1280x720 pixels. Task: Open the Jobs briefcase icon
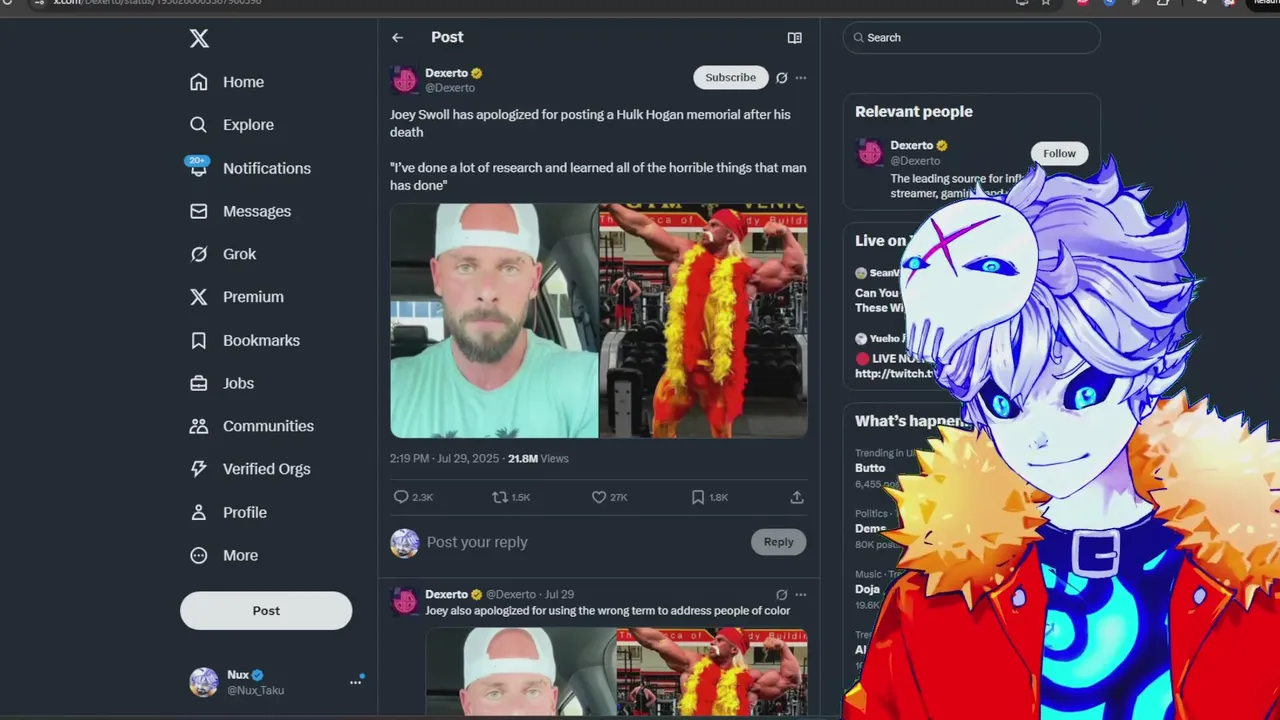(199, 383)
